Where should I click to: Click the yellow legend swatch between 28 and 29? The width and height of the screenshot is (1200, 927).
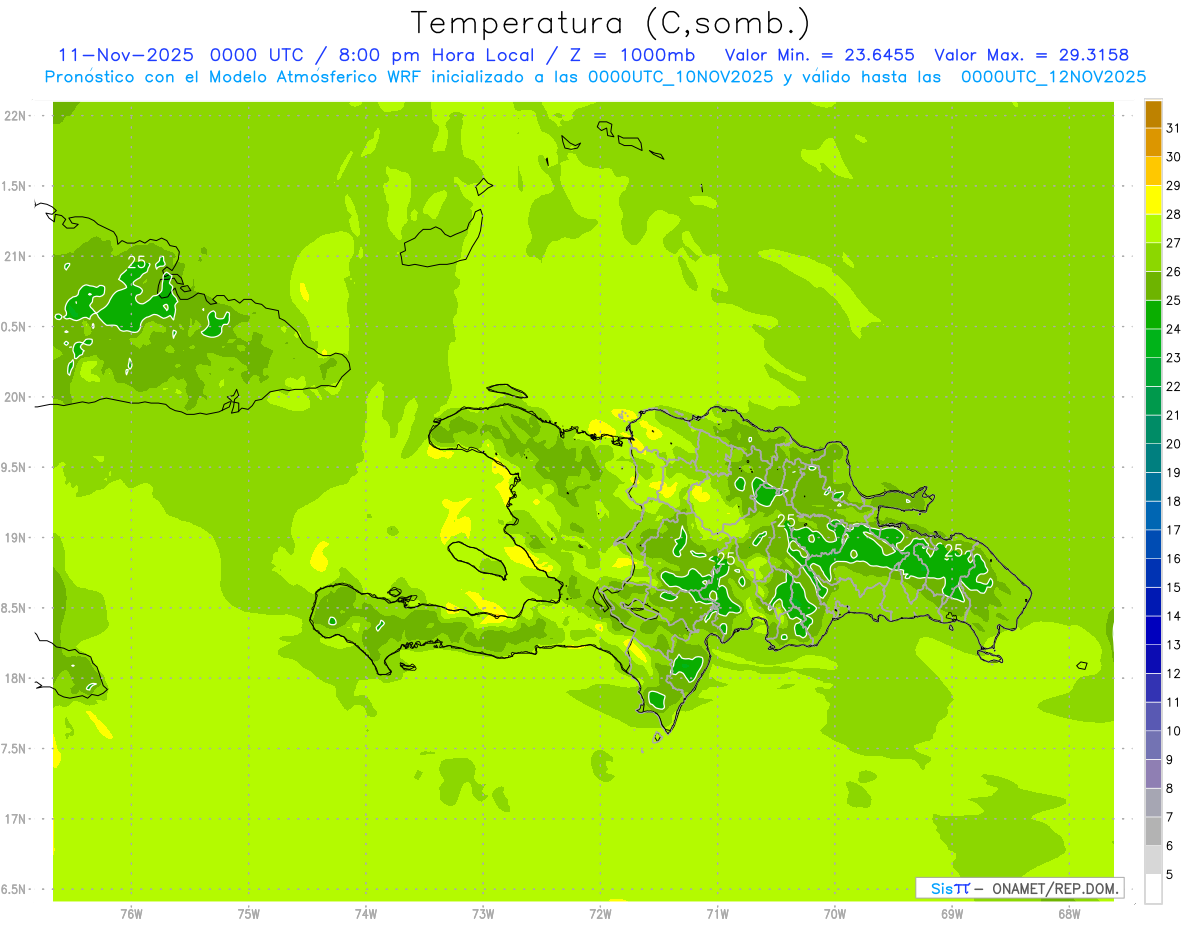(1153, 200)
